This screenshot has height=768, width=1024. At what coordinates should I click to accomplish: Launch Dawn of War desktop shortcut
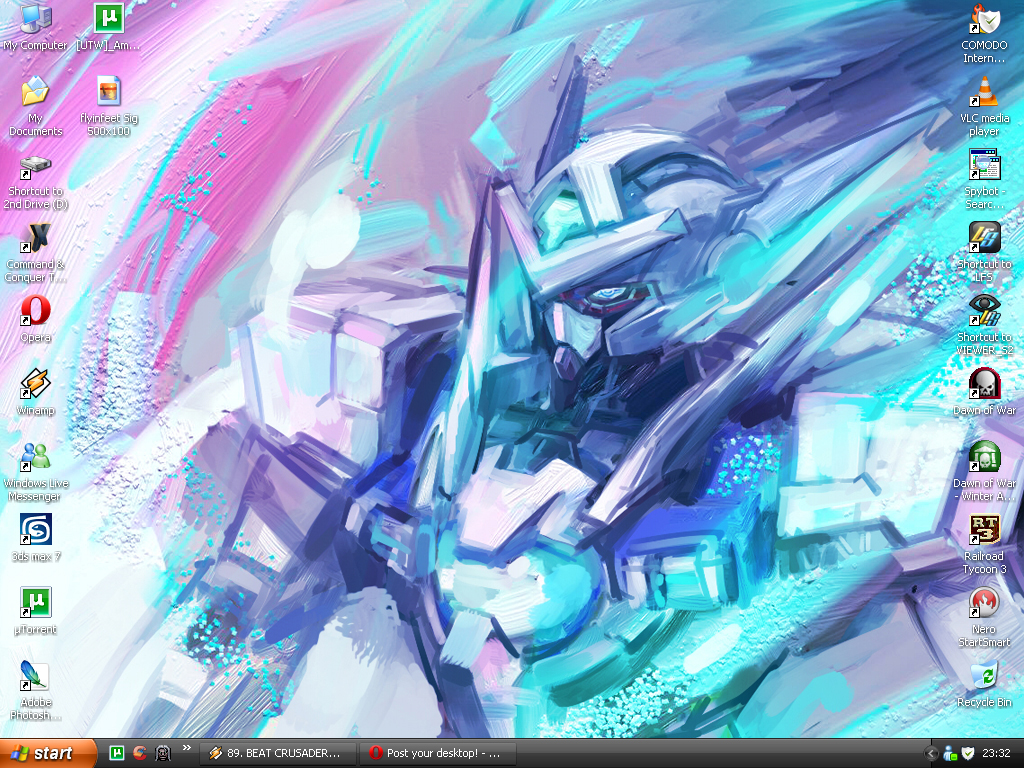click(984, 392)
